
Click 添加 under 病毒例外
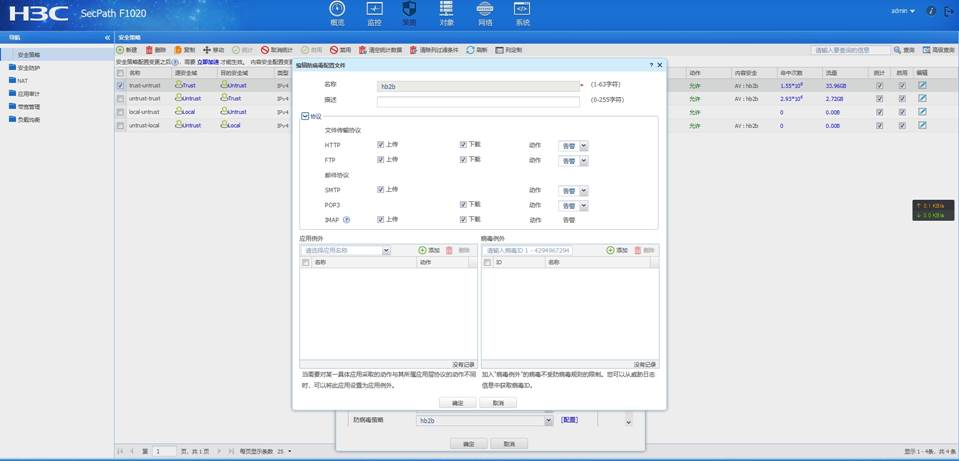point(617,251)
